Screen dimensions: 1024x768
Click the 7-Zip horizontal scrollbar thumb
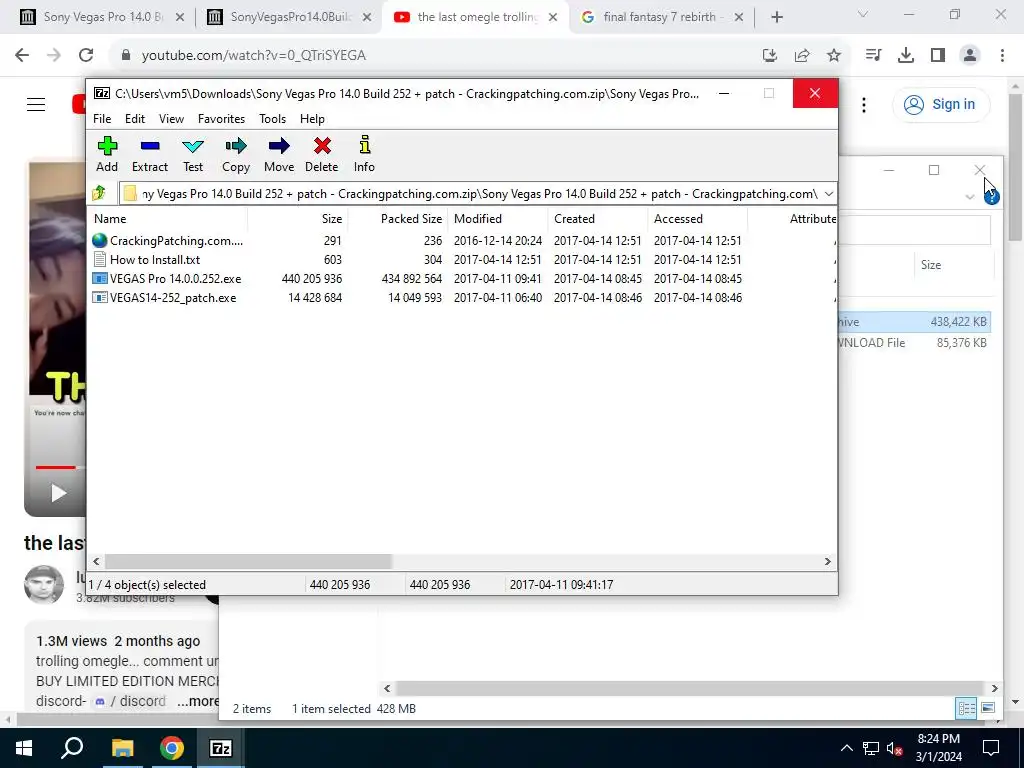pos(248,561)
